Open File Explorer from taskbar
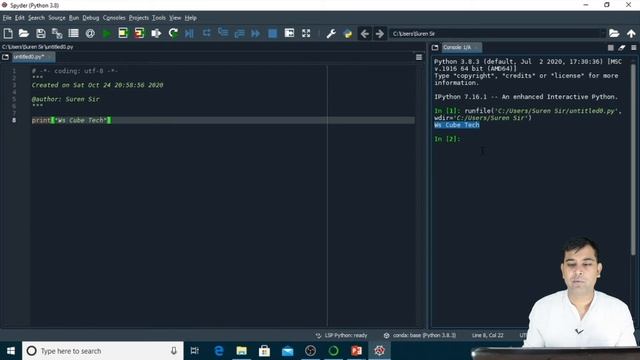The height and width of the screenshot is (360, 640). pos(242,351)
